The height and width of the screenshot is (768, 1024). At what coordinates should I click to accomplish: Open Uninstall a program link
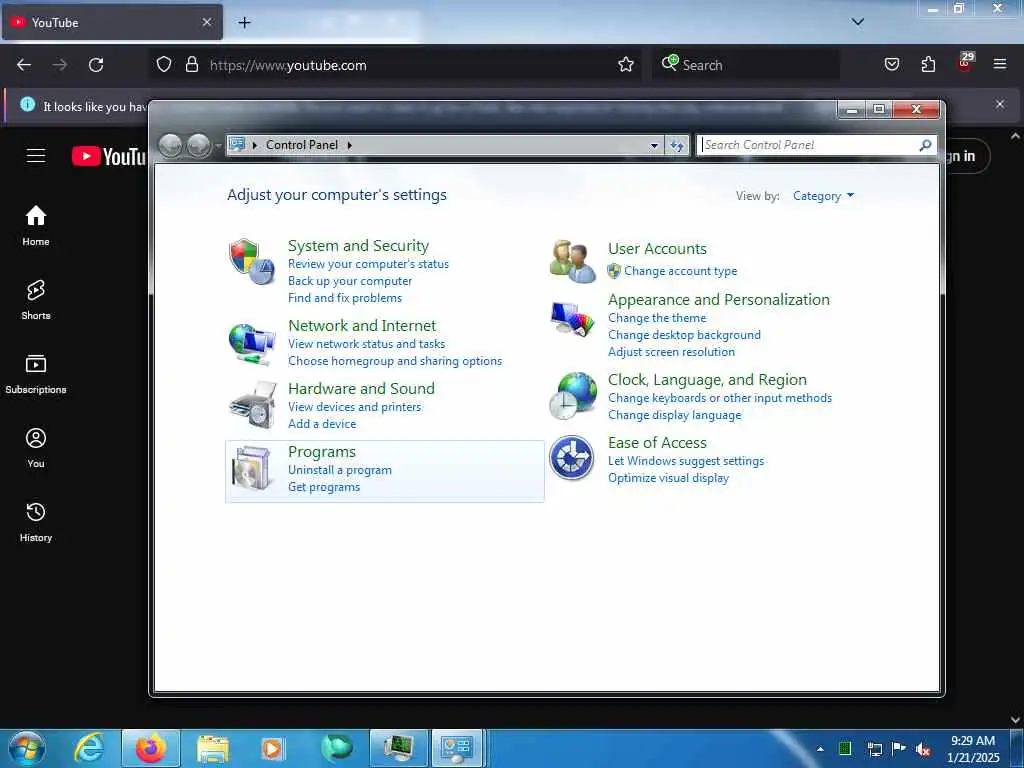click(x=340, y=470)
